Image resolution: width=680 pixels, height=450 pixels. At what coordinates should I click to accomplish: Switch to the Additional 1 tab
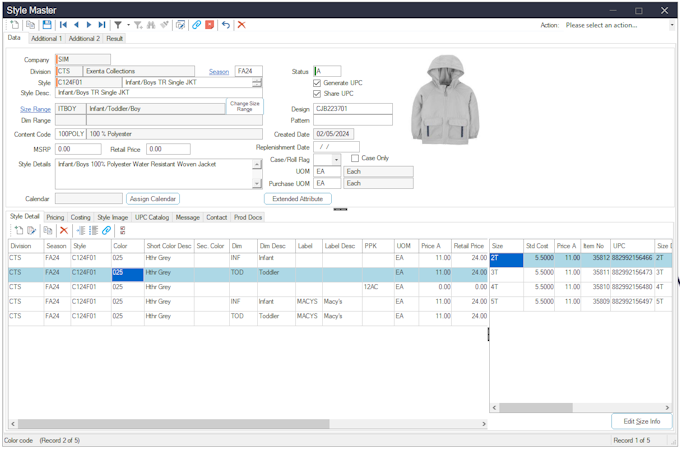pos(46,39)
